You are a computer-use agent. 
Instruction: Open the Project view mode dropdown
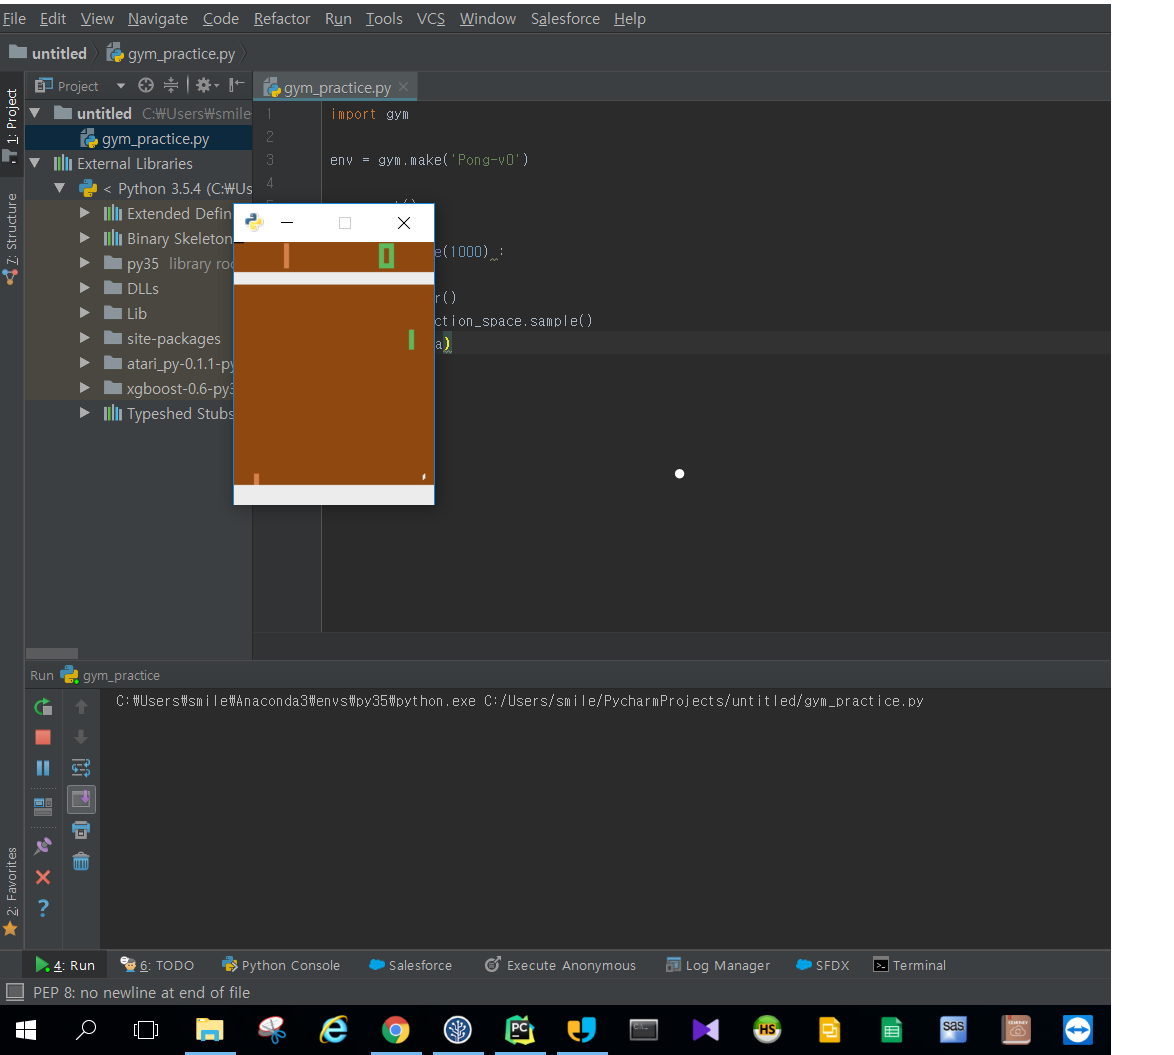[x=121, y=86]
